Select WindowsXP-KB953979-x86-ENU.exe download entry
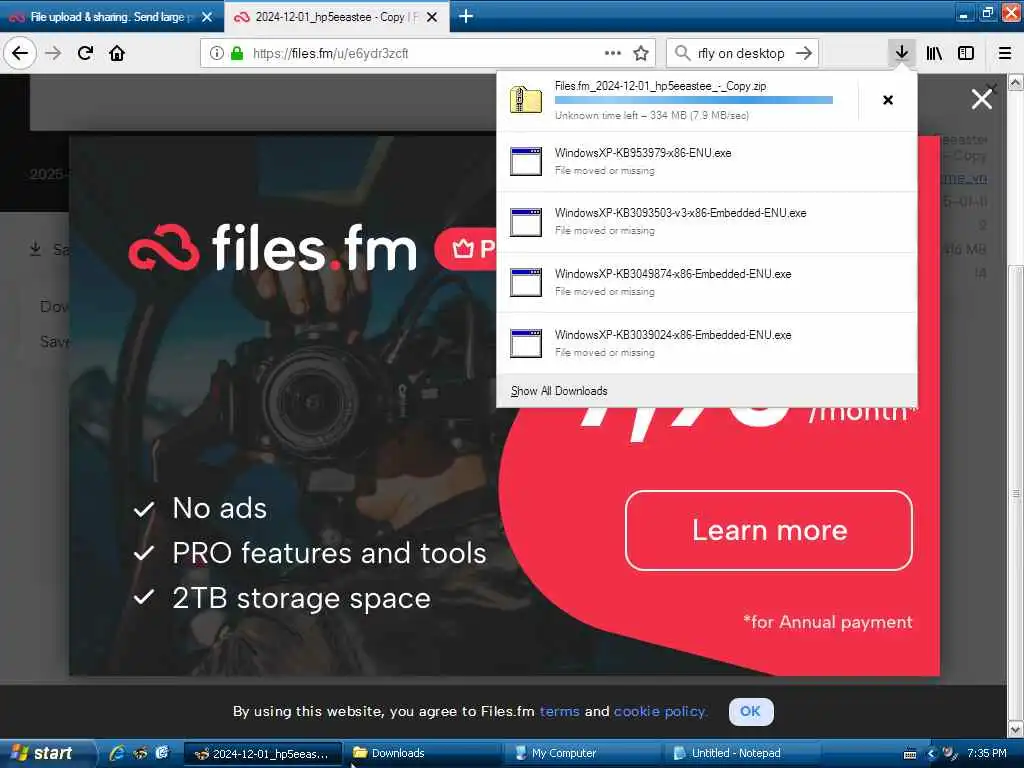The width and height of the screenshot is (1024, 768). click(x=707, y=161)
